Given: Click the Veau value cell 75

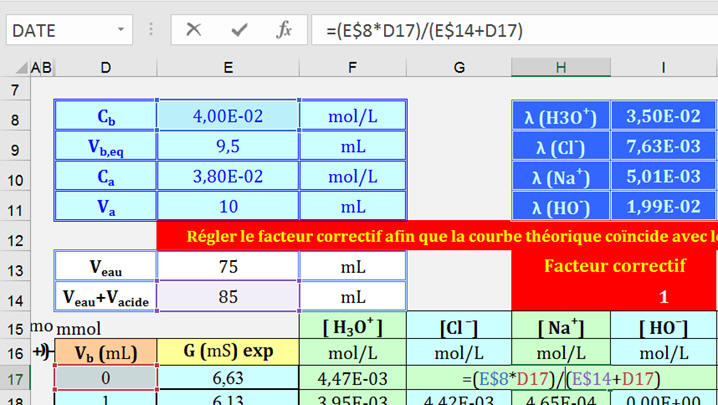Looking at the screenshot, I should pos(228,267).
